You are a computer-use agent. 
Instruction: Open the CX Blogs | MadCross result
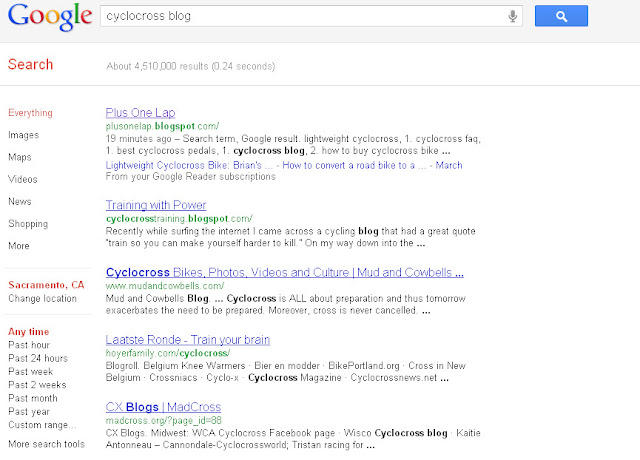click(x=163, y=407)
